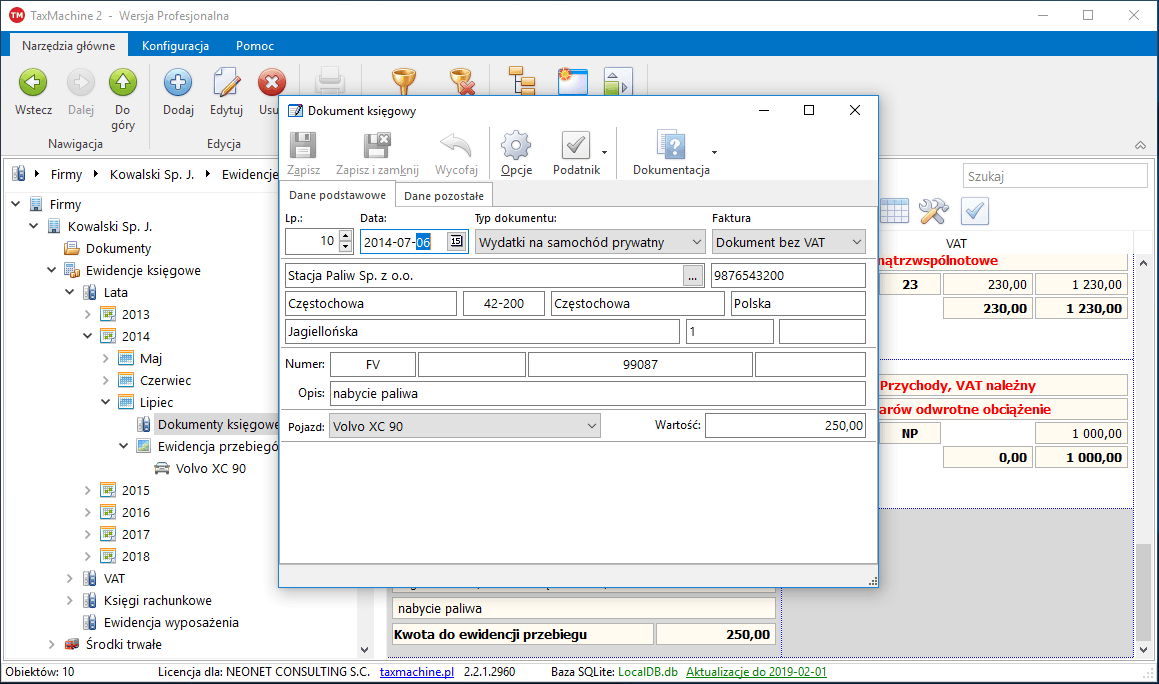Click the Do góry up arrow icon
This screenshot has width=1159, height=684.
[x=123, y=84]
